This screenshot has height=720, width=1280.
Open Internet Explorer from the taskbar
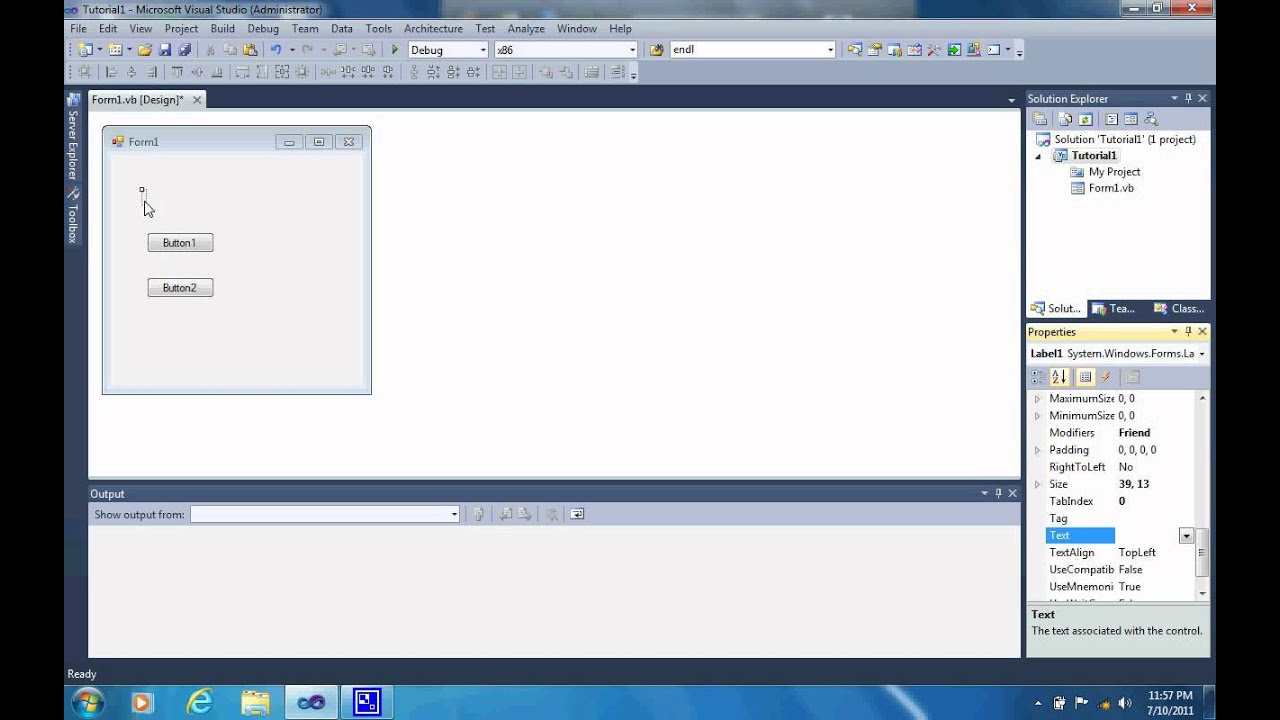coord(200,702)
